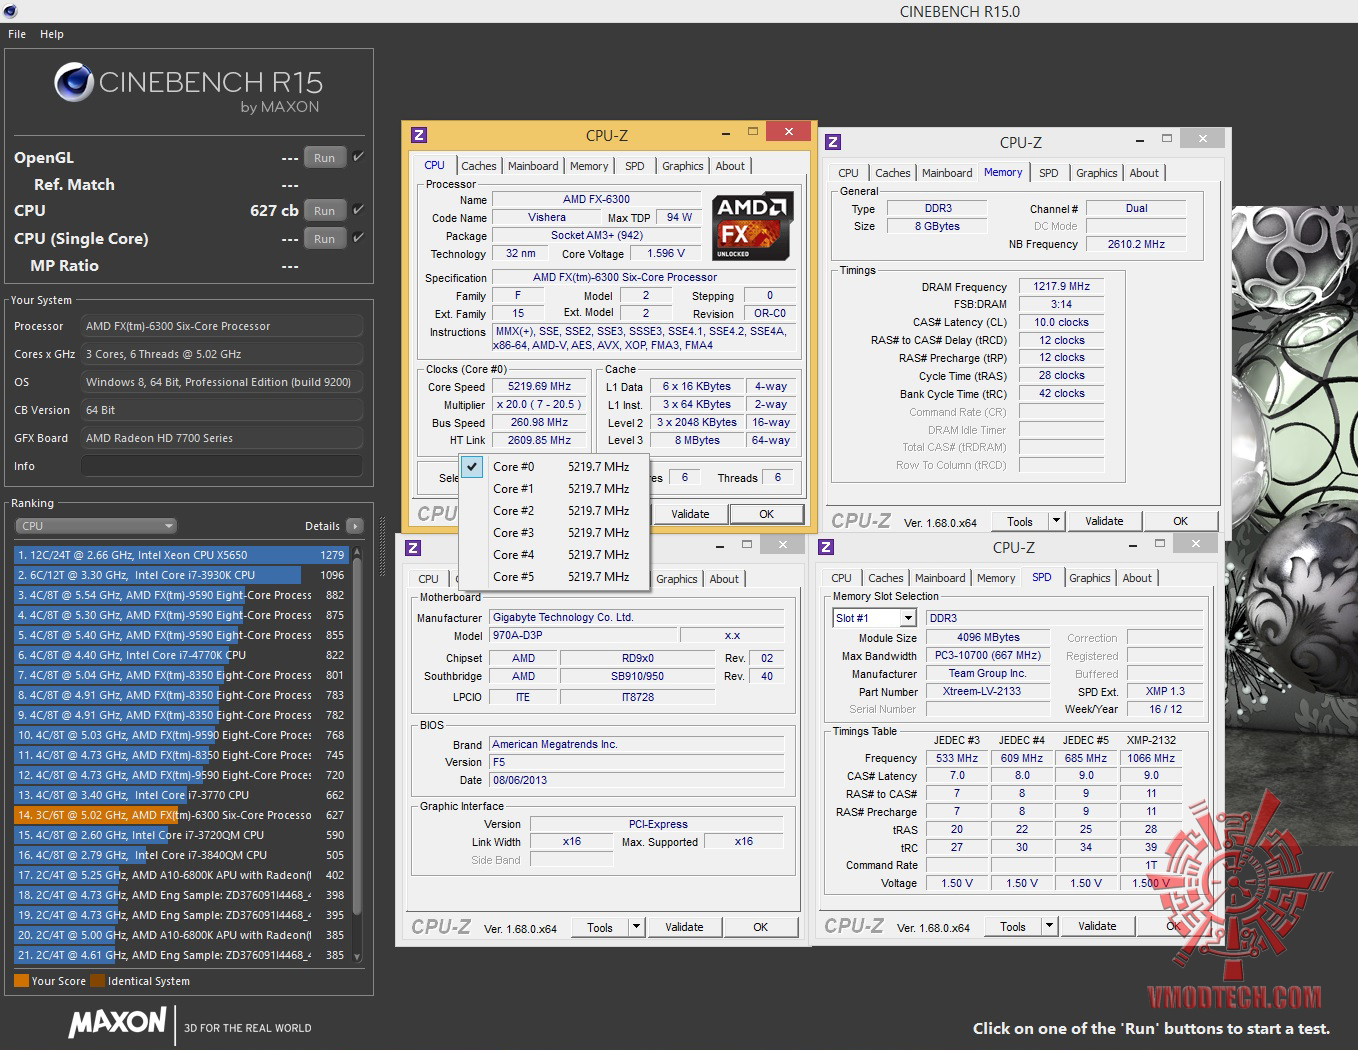This screenshot has height=1050, width=1358.
Task: Click the Z icon of the CPU-Z processor window
Action: 419,135
